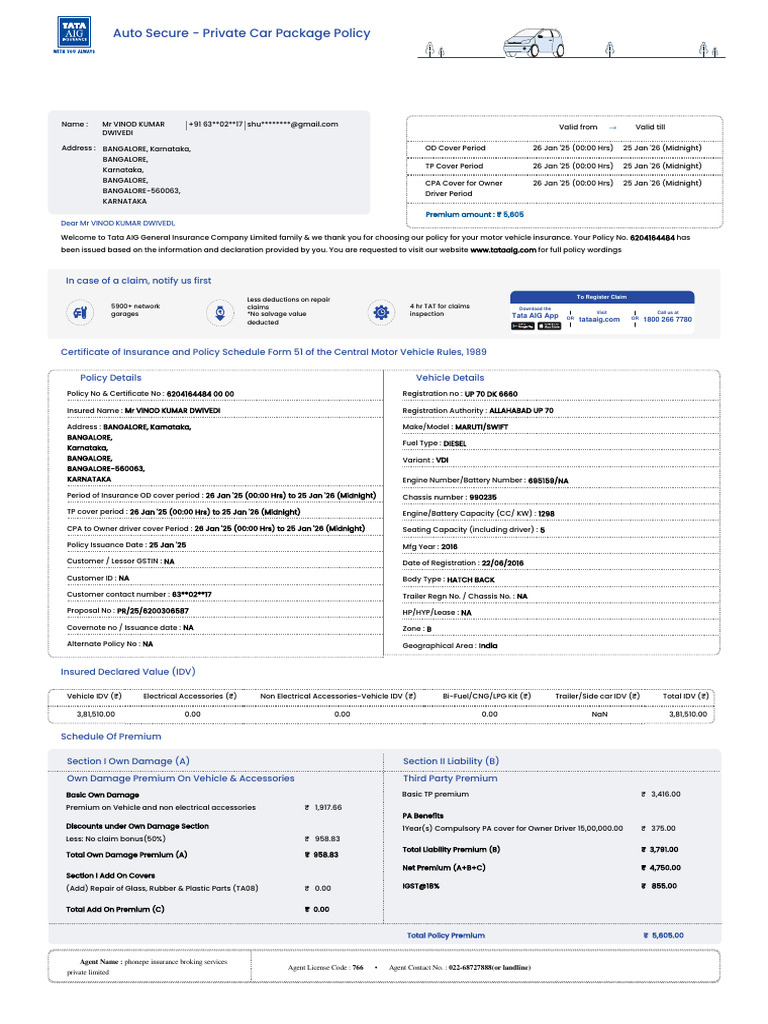Viewport: 768px width, 1024px height.
Task: Open tataaig.com link in Register Claim box
Action: tap(599, 319)
